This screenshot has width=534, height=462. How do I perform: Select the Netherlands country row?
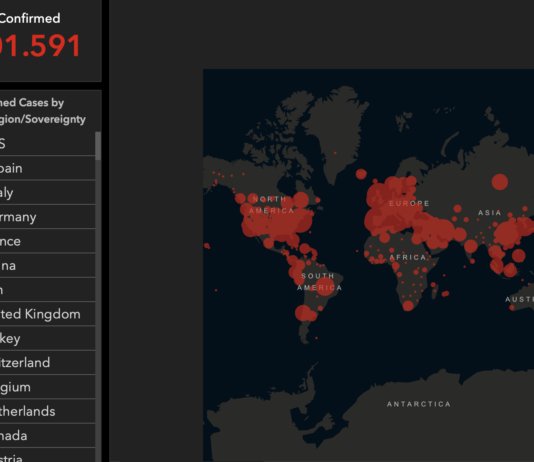click(47, 411)
